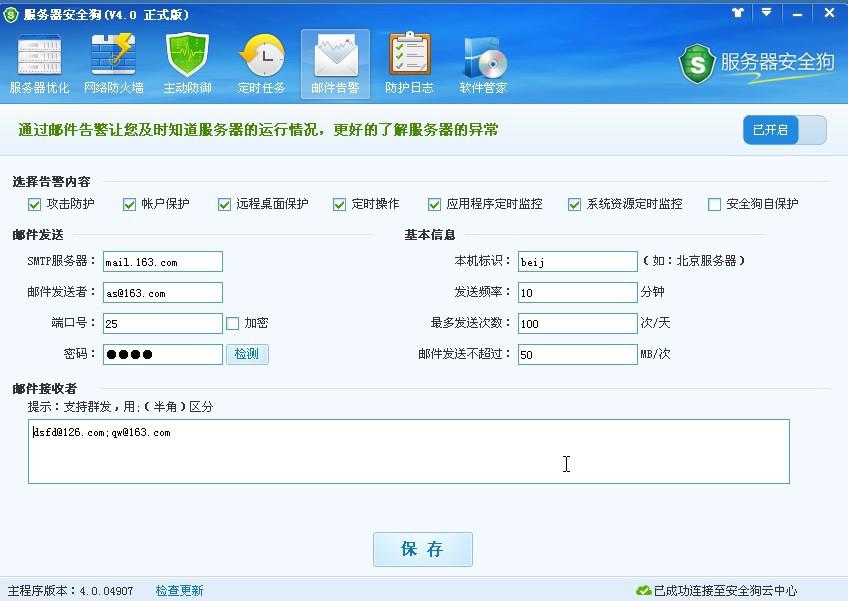Uncheck 系统资源定时监控 alert content

tap(575, 203)
